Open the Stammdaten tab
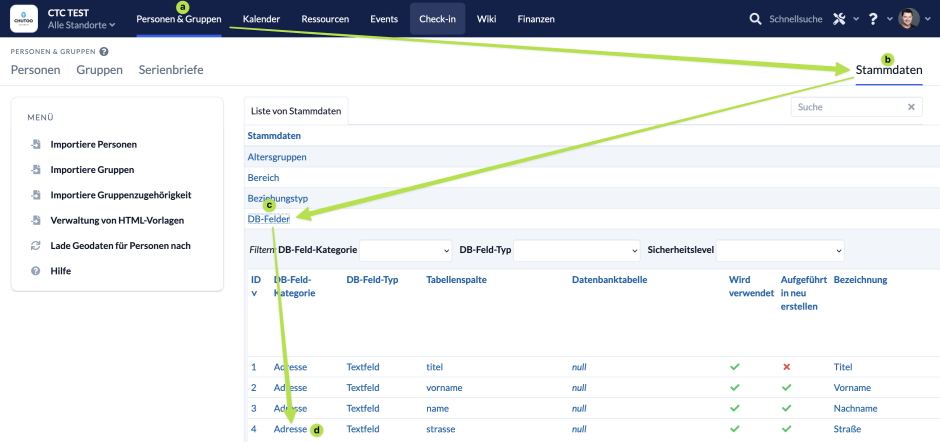The image size is (940, 442). (x=889, y=70)
